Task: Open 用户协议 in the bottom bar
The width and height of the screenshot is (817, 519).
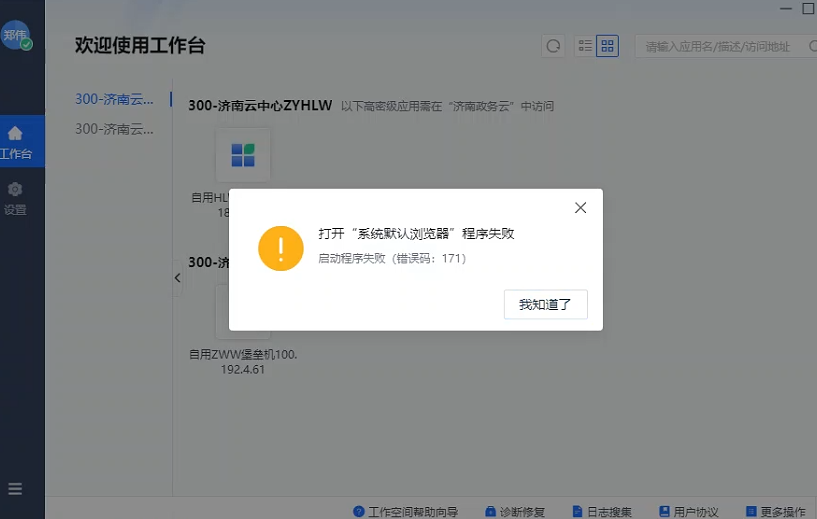Action: (689, 512)
